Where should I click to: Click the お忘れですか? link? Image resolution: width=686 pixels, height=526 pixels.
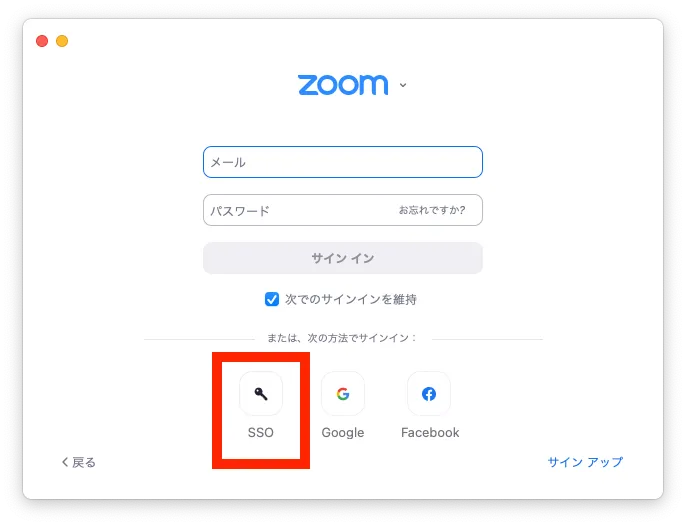432,210
